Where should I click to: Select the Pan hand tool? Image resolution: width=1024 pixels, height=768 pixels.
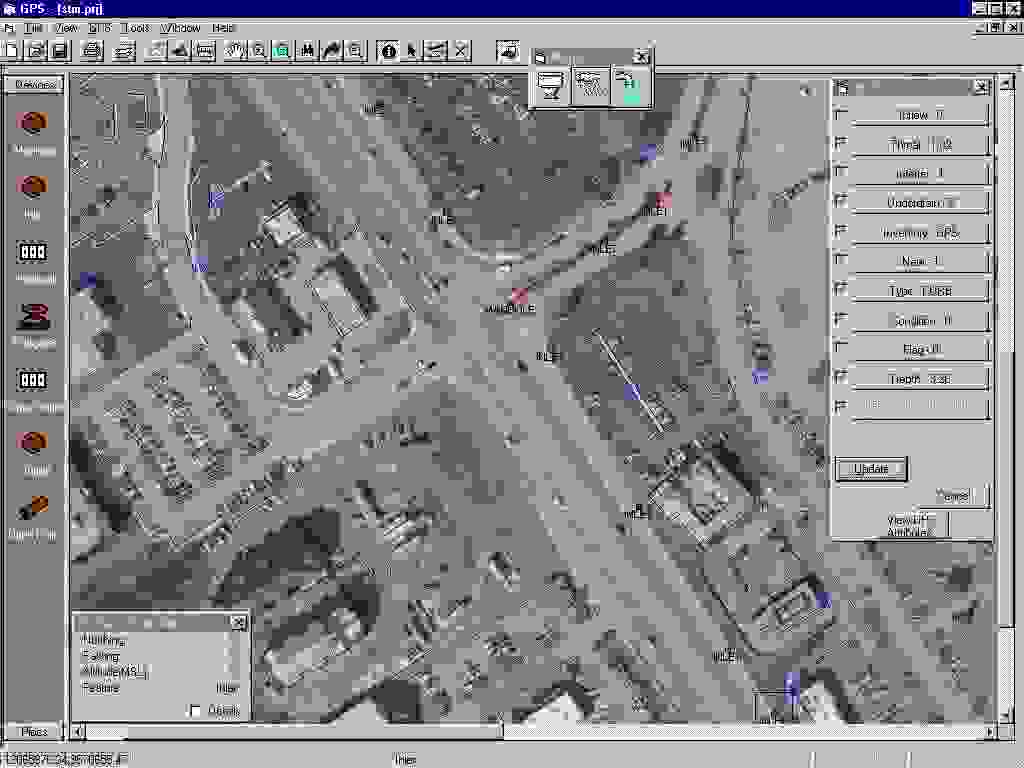point(235,51)
